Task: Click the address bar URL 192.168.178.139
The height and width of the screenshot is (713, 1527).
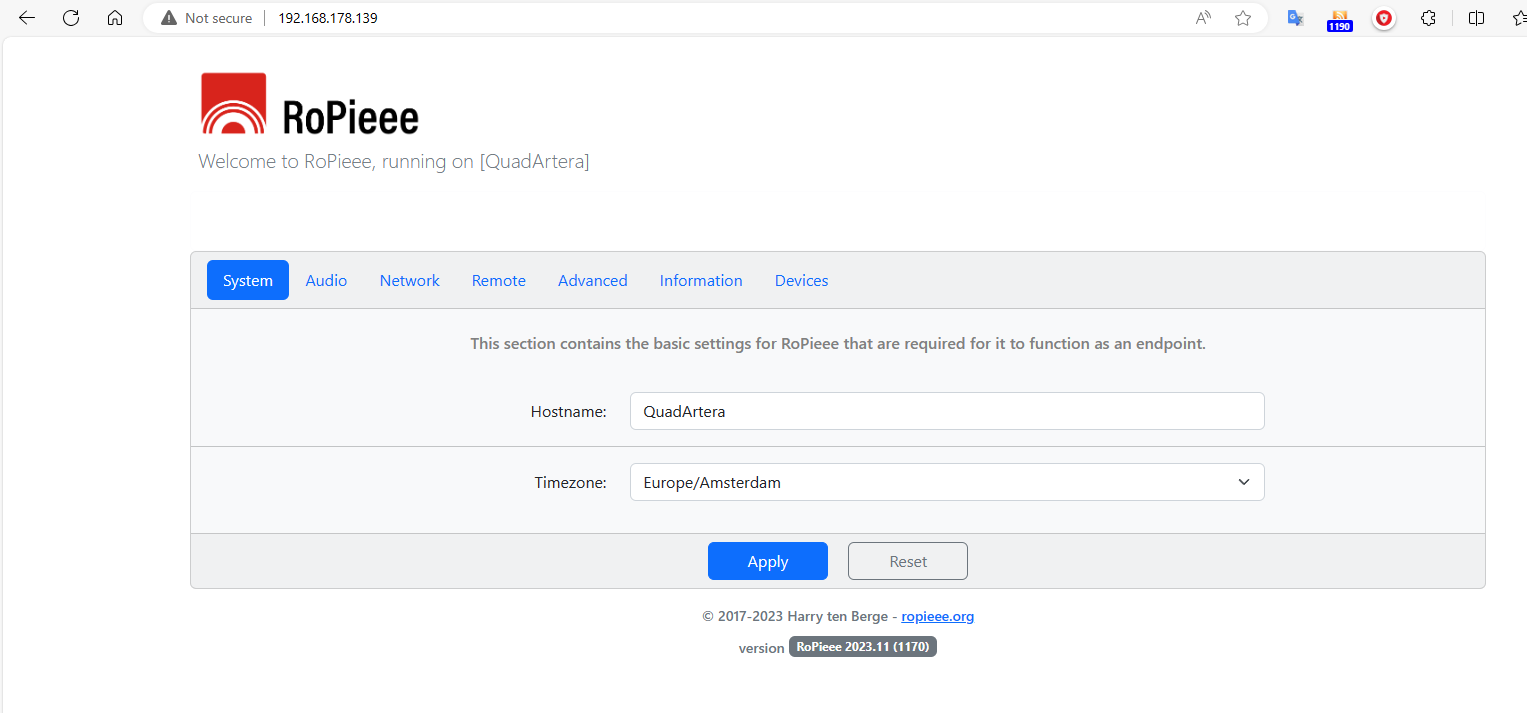Action: pyautogui.click(x=328, y=18)
